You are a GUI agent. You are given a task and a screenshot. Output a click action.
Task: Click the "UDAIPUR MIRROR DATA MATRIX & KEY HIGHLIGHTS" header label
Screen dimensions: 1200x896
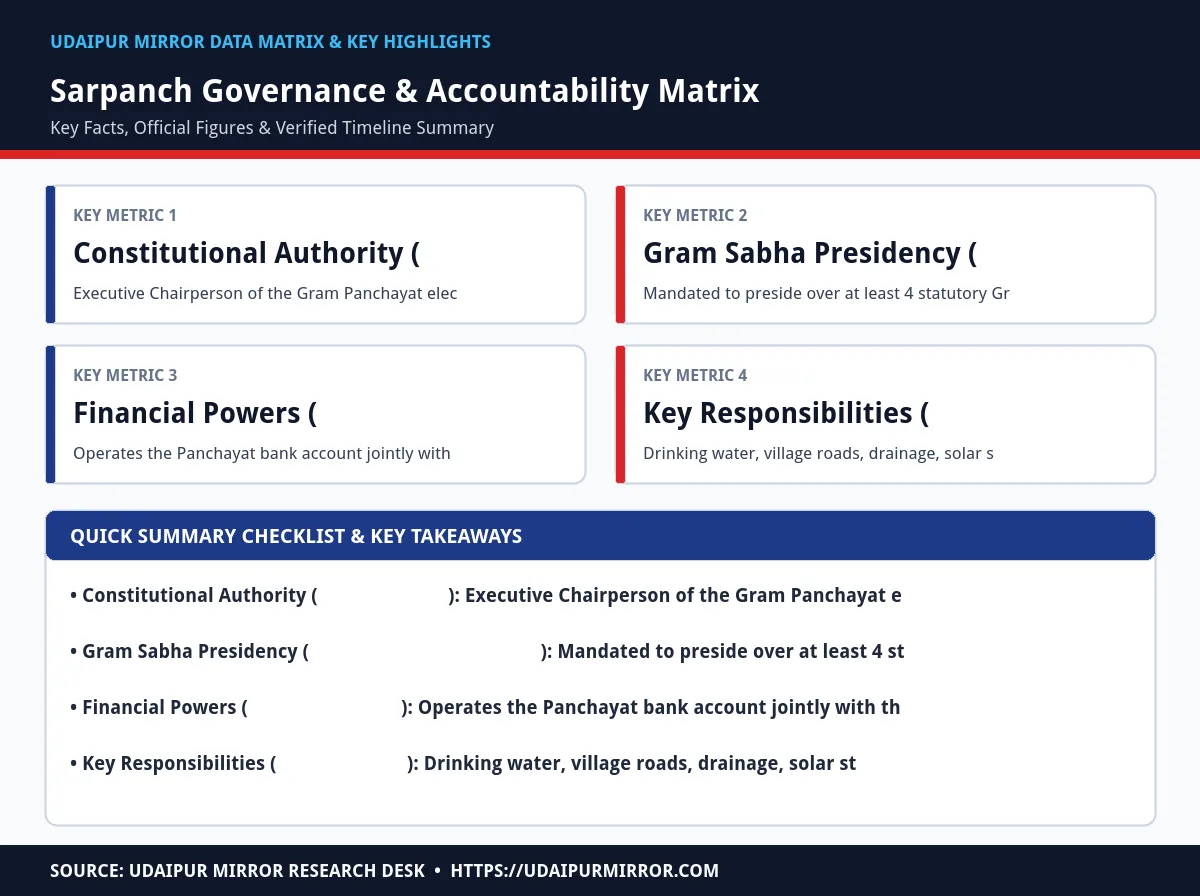click(x=270, y=42)
